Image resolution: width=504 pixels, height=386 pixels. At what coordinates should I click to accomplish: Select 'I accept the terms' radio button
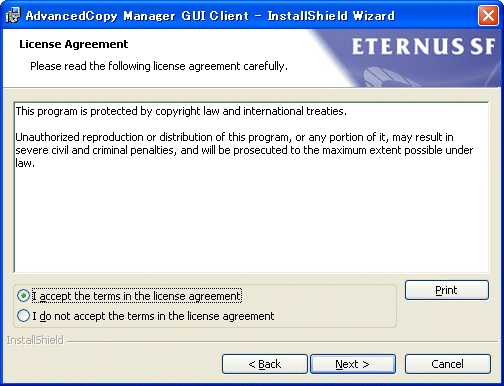pos(23,296)
